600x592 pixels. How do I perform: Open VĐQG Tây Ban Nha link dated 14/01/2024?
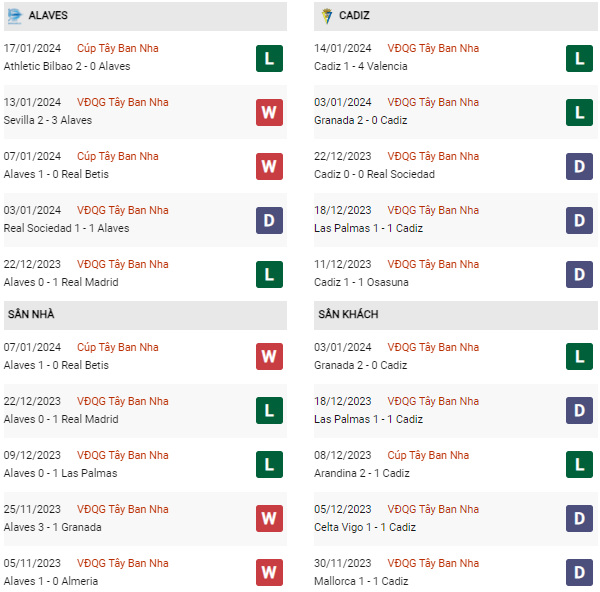coord(433,48)
